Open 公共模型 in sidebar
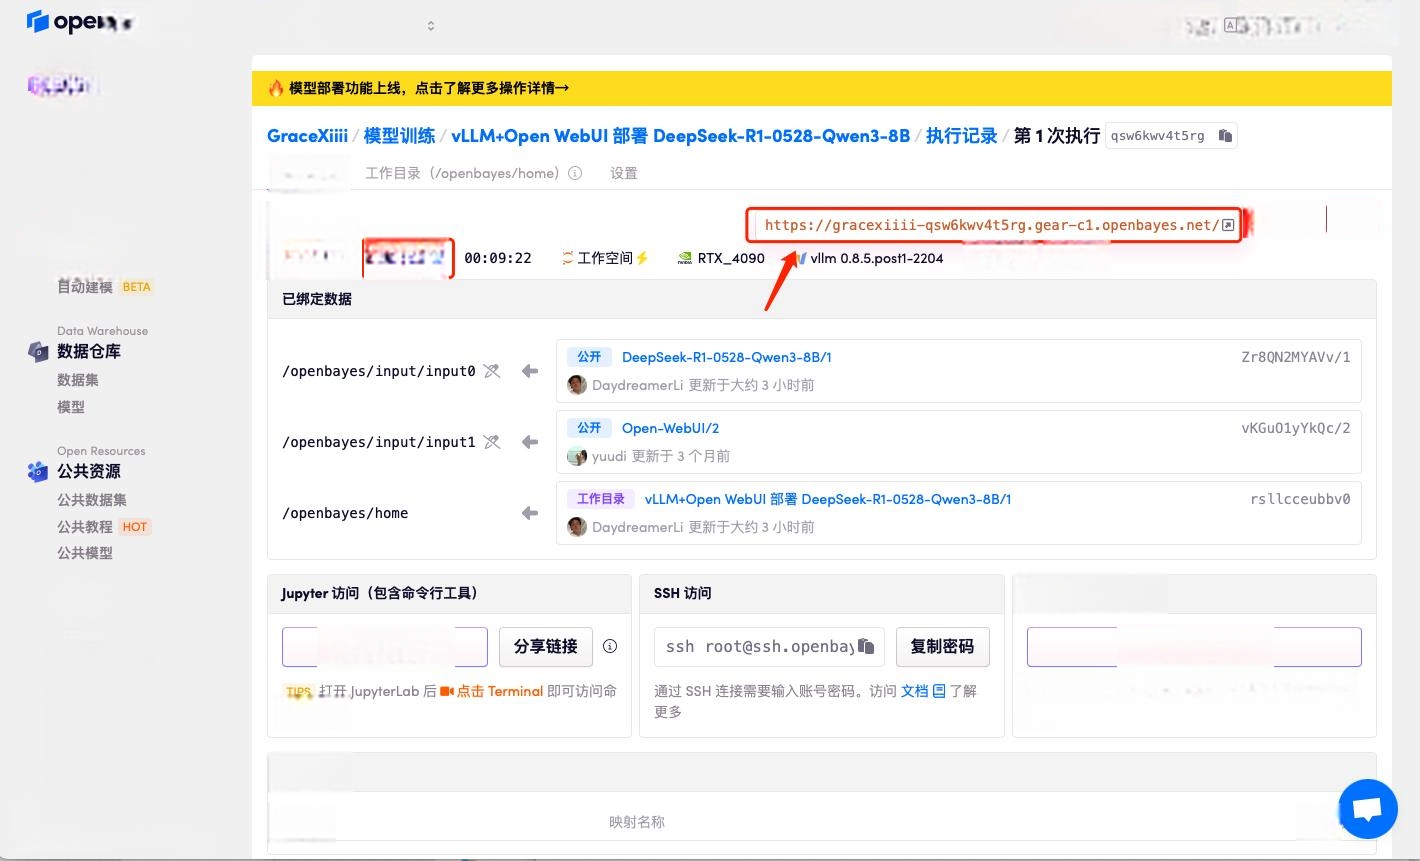 (x=85, y=553)
